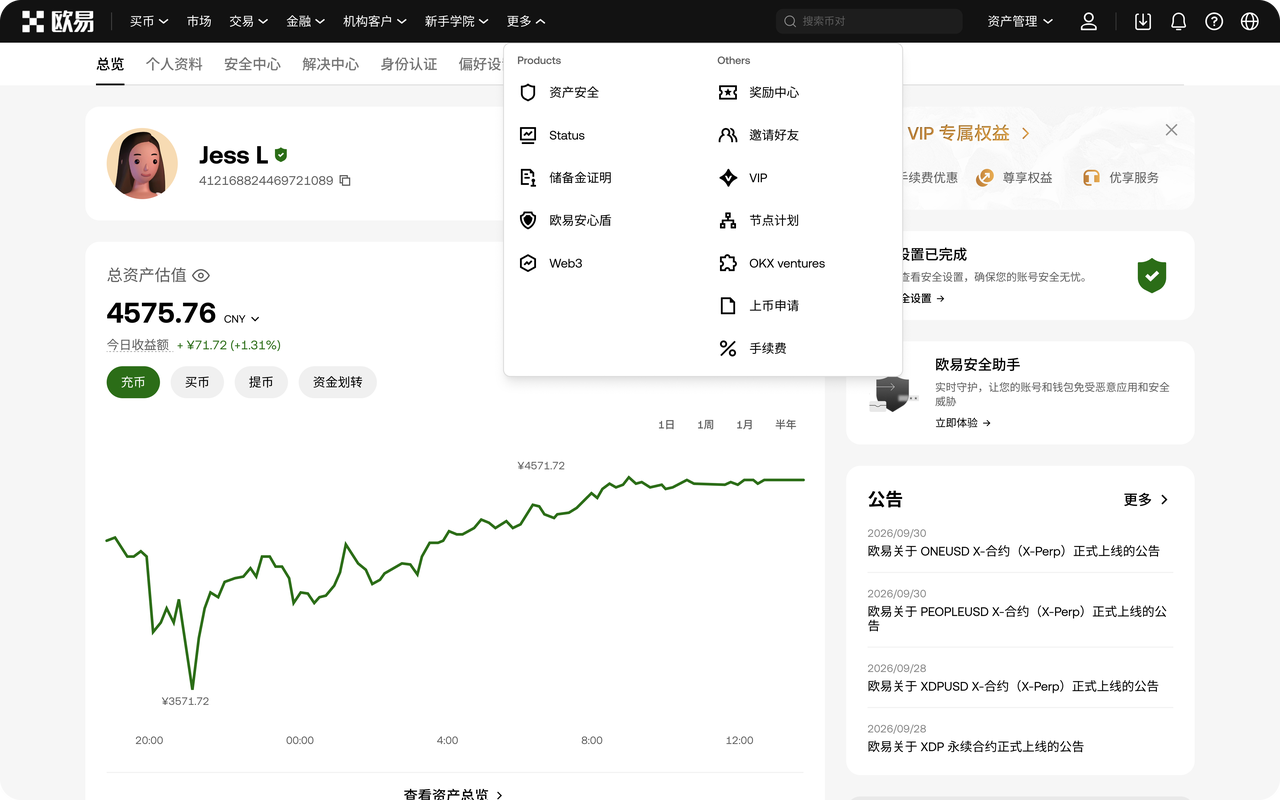The height and width of the screenshot is (800, 1280).
Task: Select the 1周 chart time range
Action: pos(706,425)
